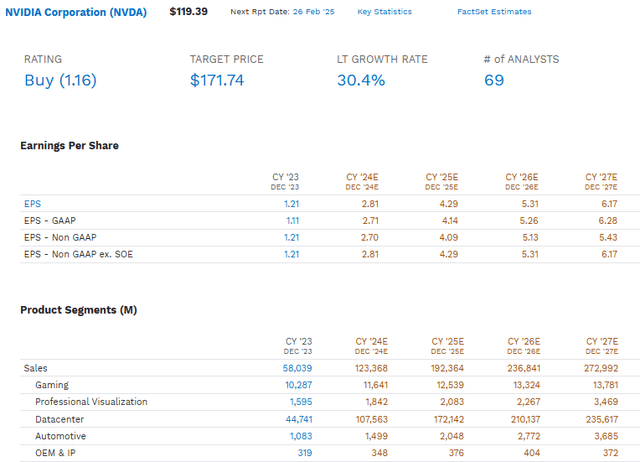Viewport: 640px width, 462px height.
Task: Click Datacenter CY '23 value 44,741
Action: 299,419
